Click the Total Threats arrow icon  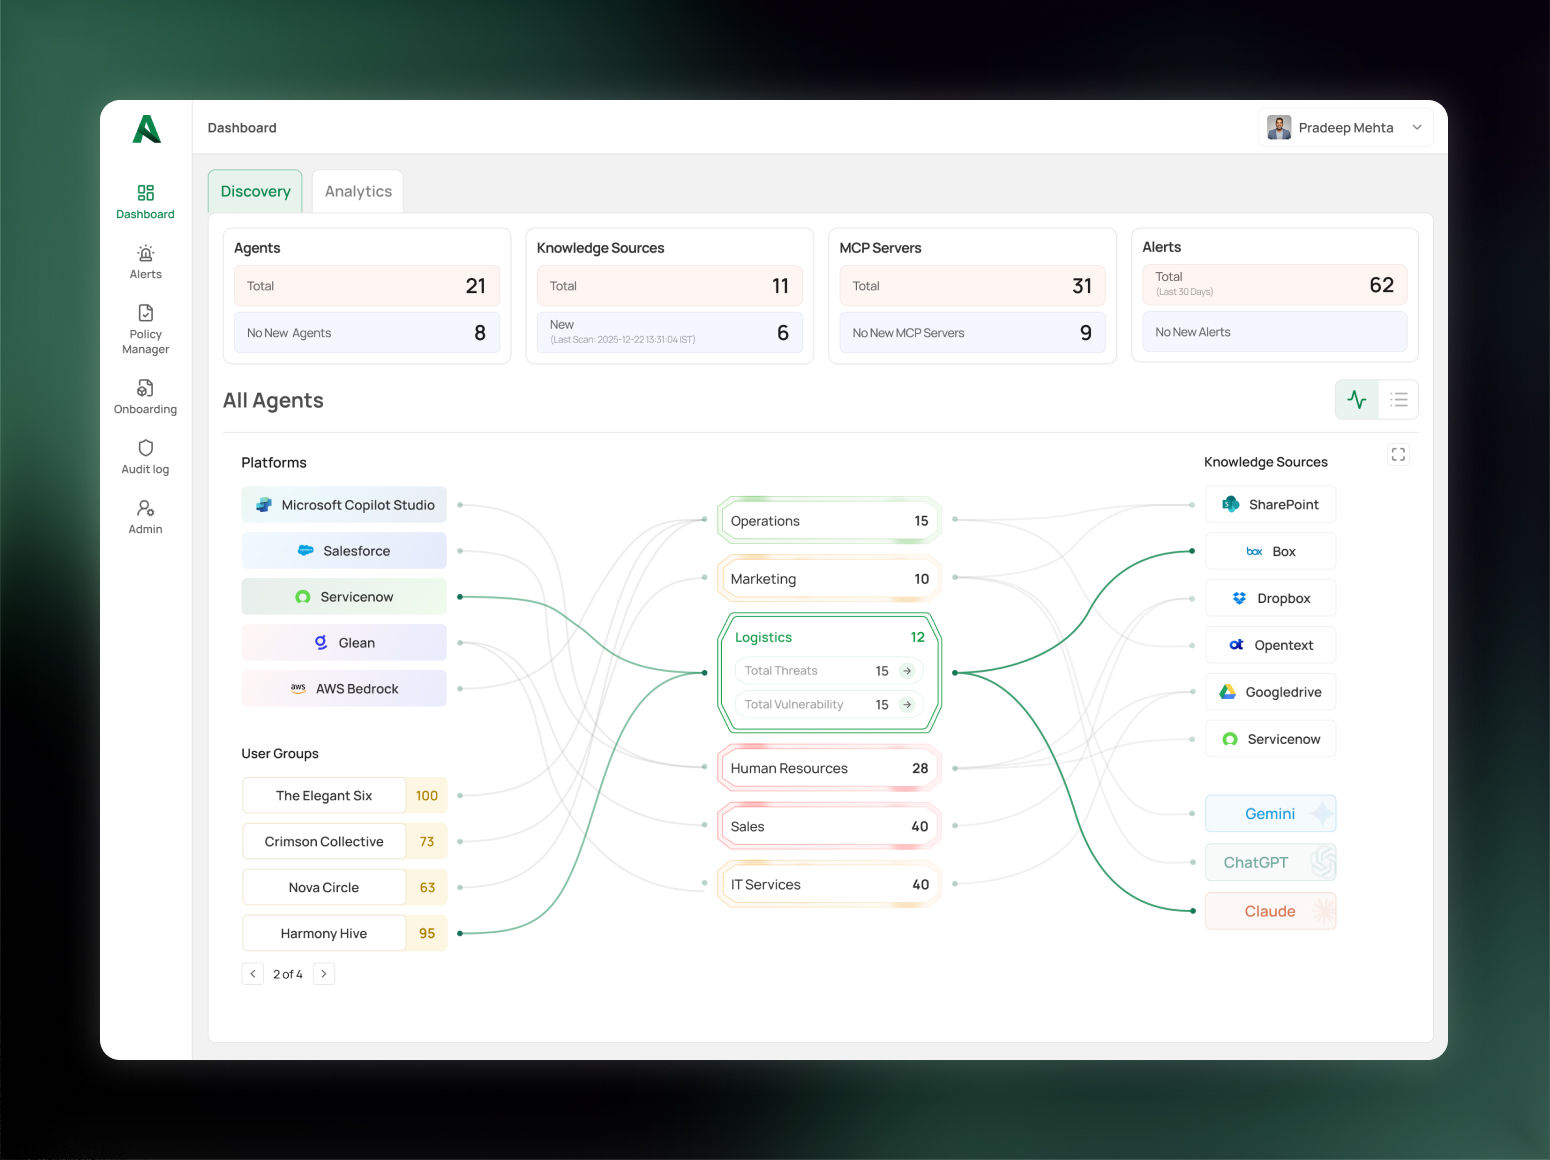907,671
